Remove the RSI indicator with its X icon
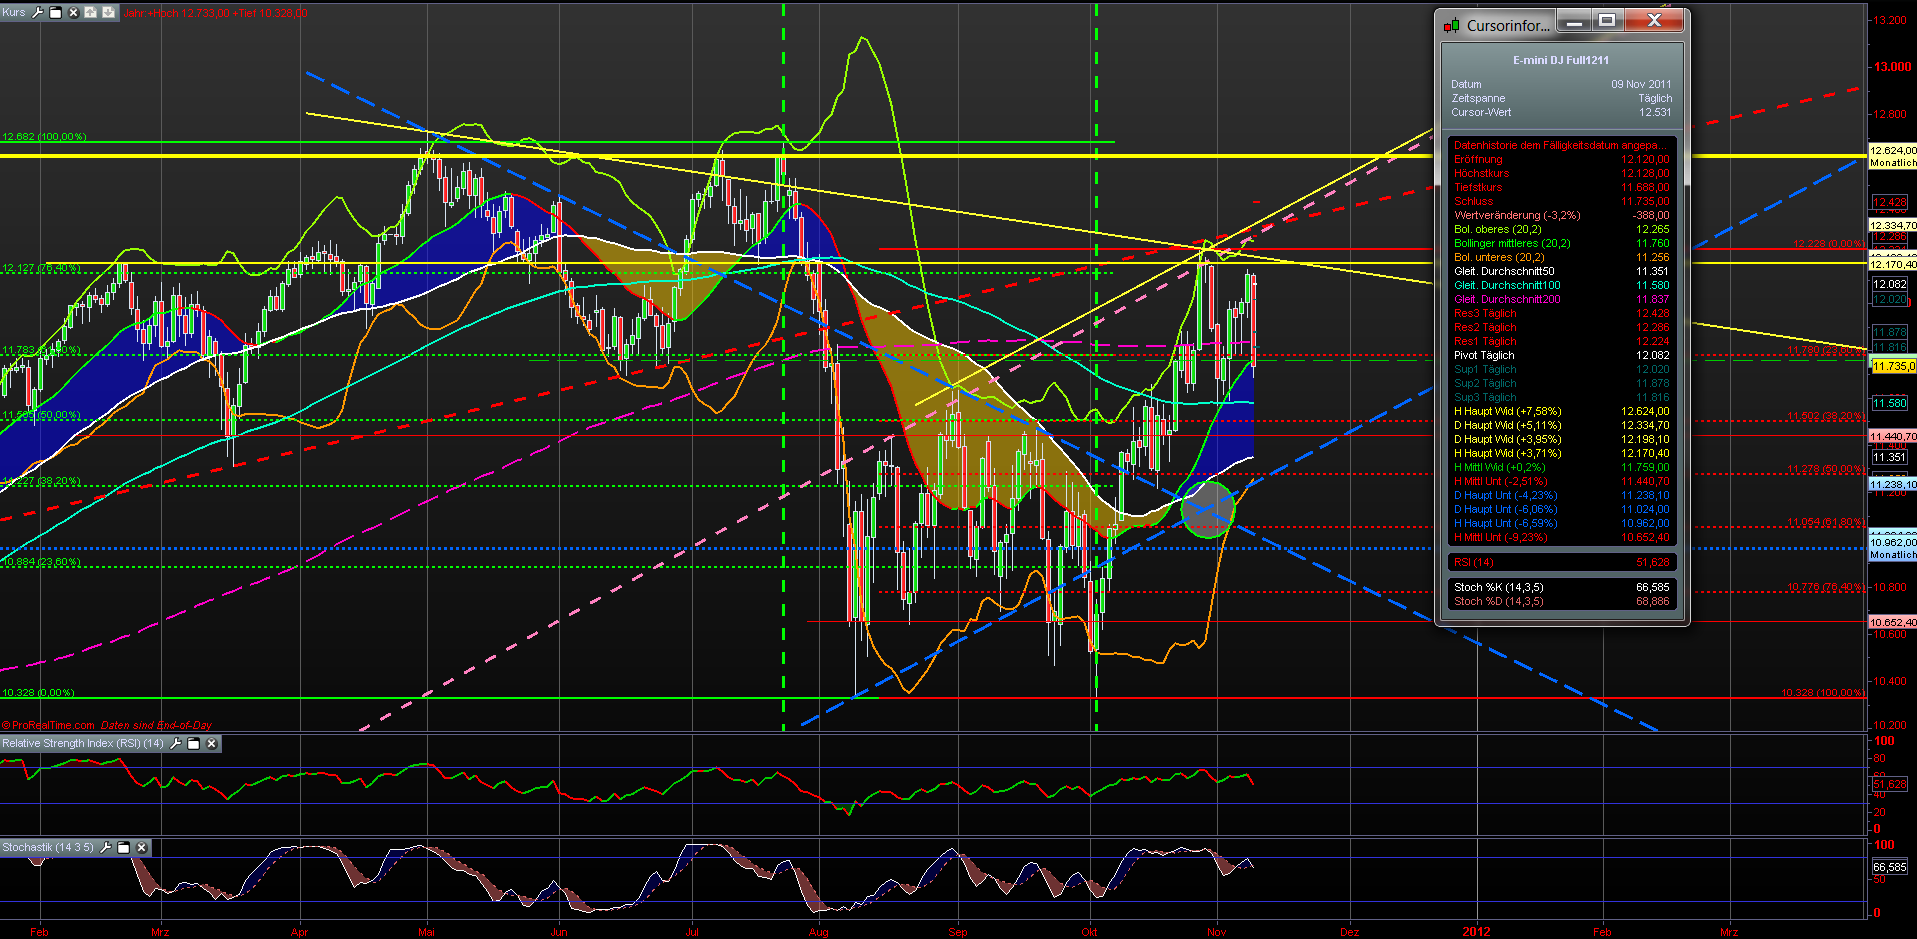This screenshot has width=1917, height=939. (211, 744)
